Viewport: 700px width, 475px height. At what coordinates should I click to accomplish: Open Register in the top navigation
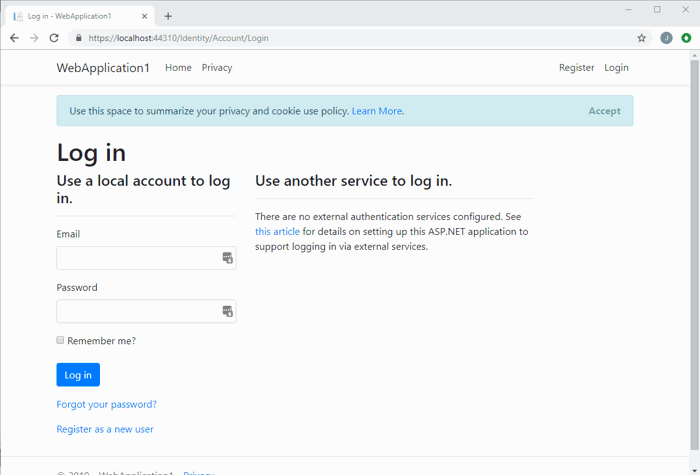576,68
